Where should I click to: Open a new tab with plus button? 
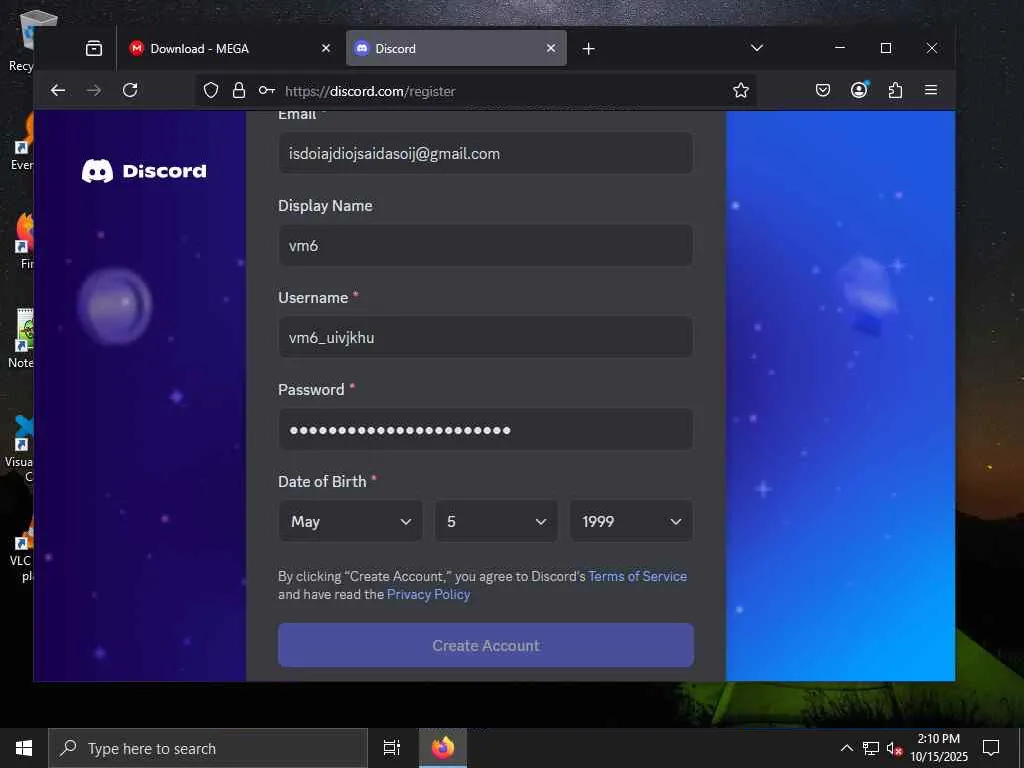(x=588, y=48)
